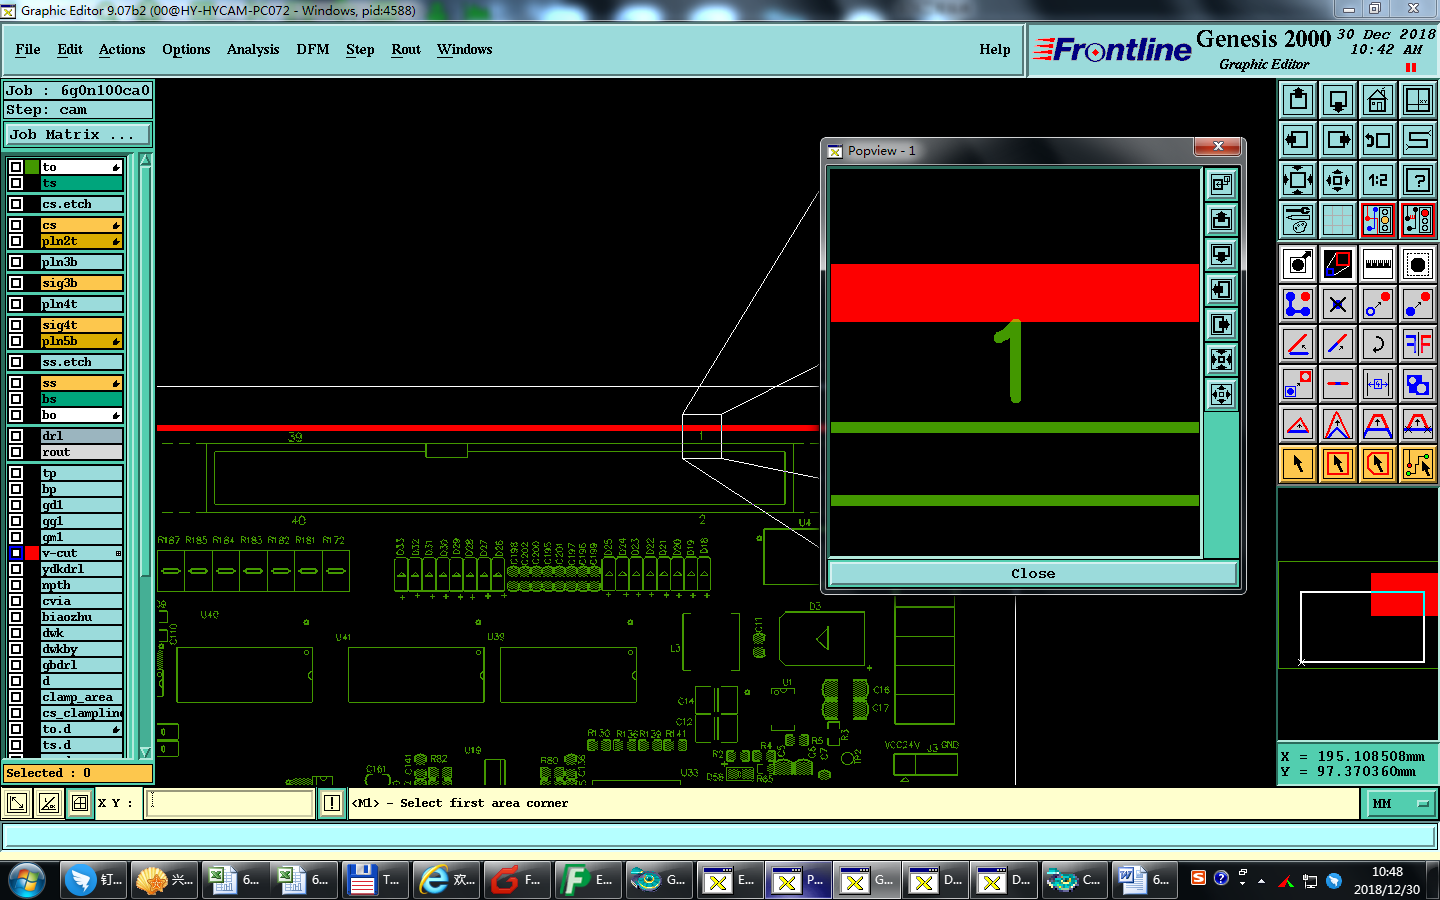Click the Close button in Popview
The height and width of the screenshot is (900, 1440).
coord(1033,574)
